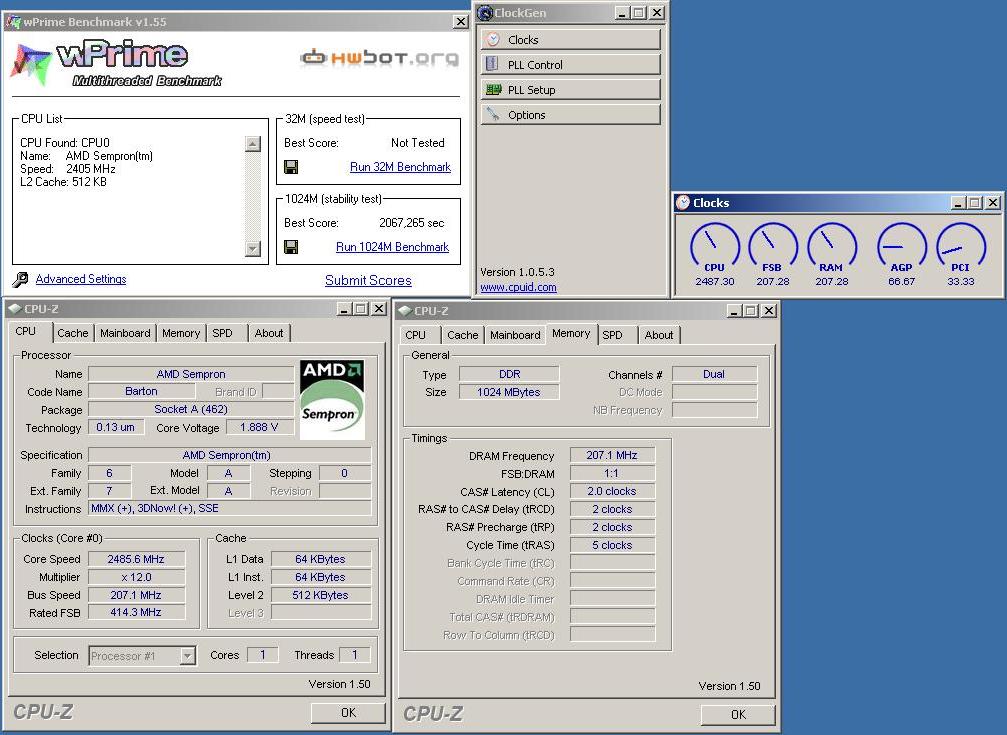This screenshot has width=1007, height=735.
Task: Click DRAM Frequency value 207.1 MHz
Action: pyautogui.click(x=612, y=455)
